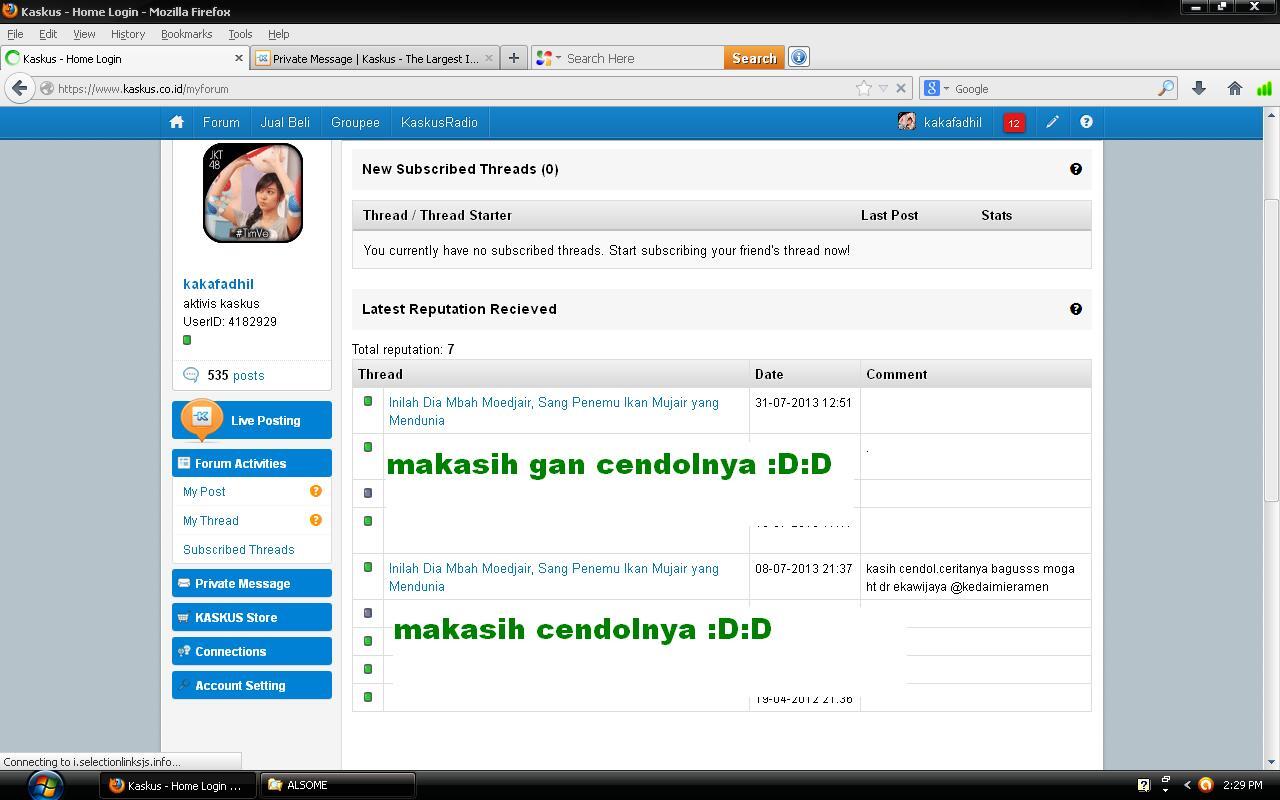
Task: Click Firefox home page icon
Action: [1235, 88]
